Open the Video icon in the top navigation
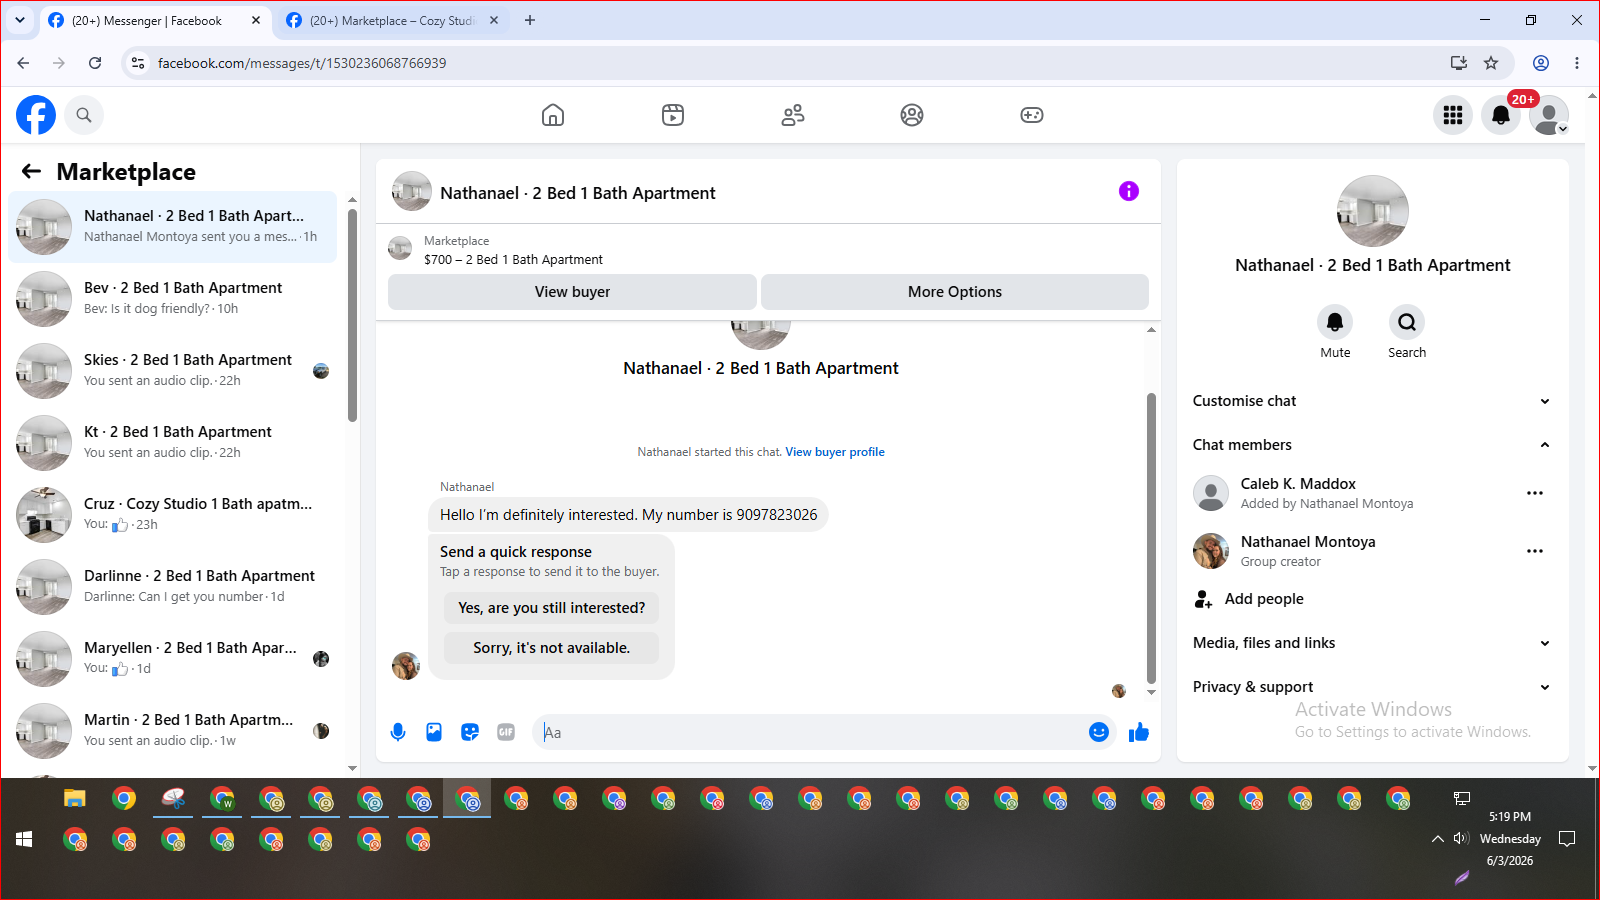 tap(673, 115)
